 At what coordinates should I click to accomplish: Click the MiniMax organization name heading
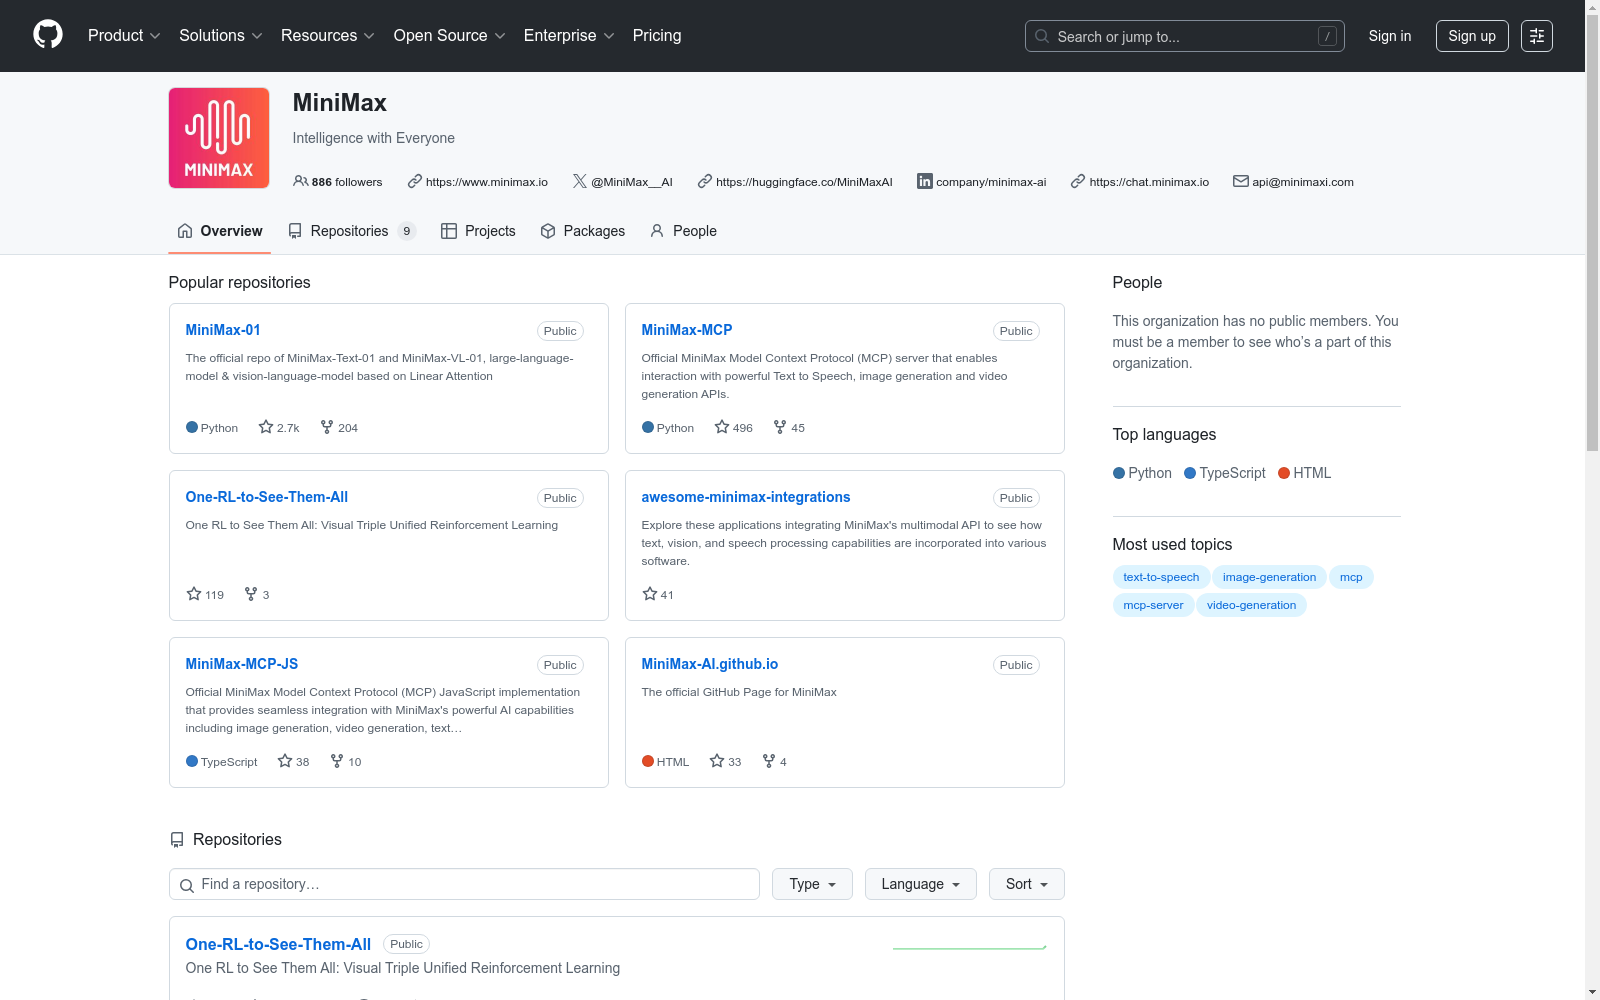[x=340, y=103]
